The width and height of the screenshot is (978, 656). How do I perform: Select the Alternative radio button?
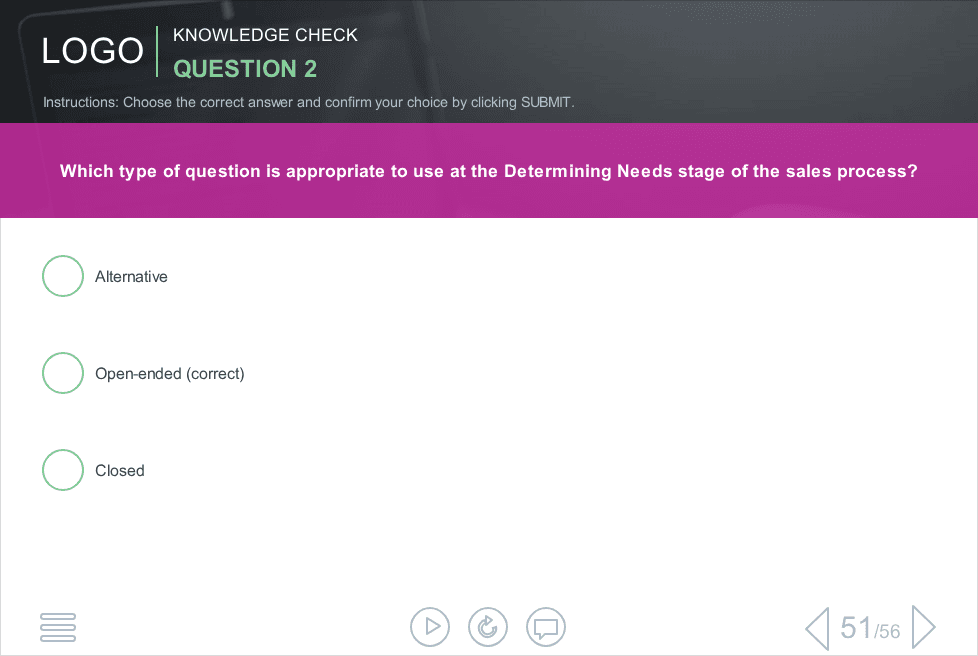[63, 276]
